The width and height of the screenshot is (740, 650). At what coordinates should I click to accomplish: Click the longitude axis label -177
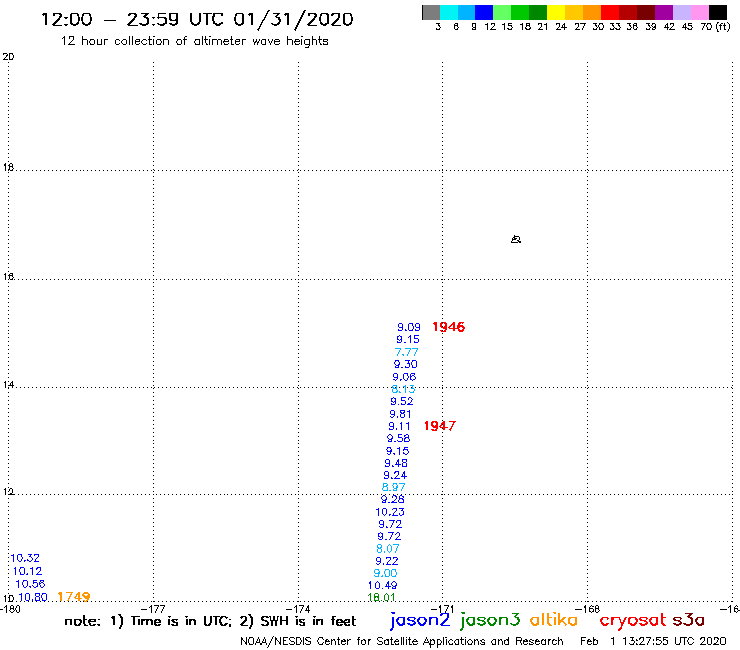pyautogui.click(x=153, y=609)
